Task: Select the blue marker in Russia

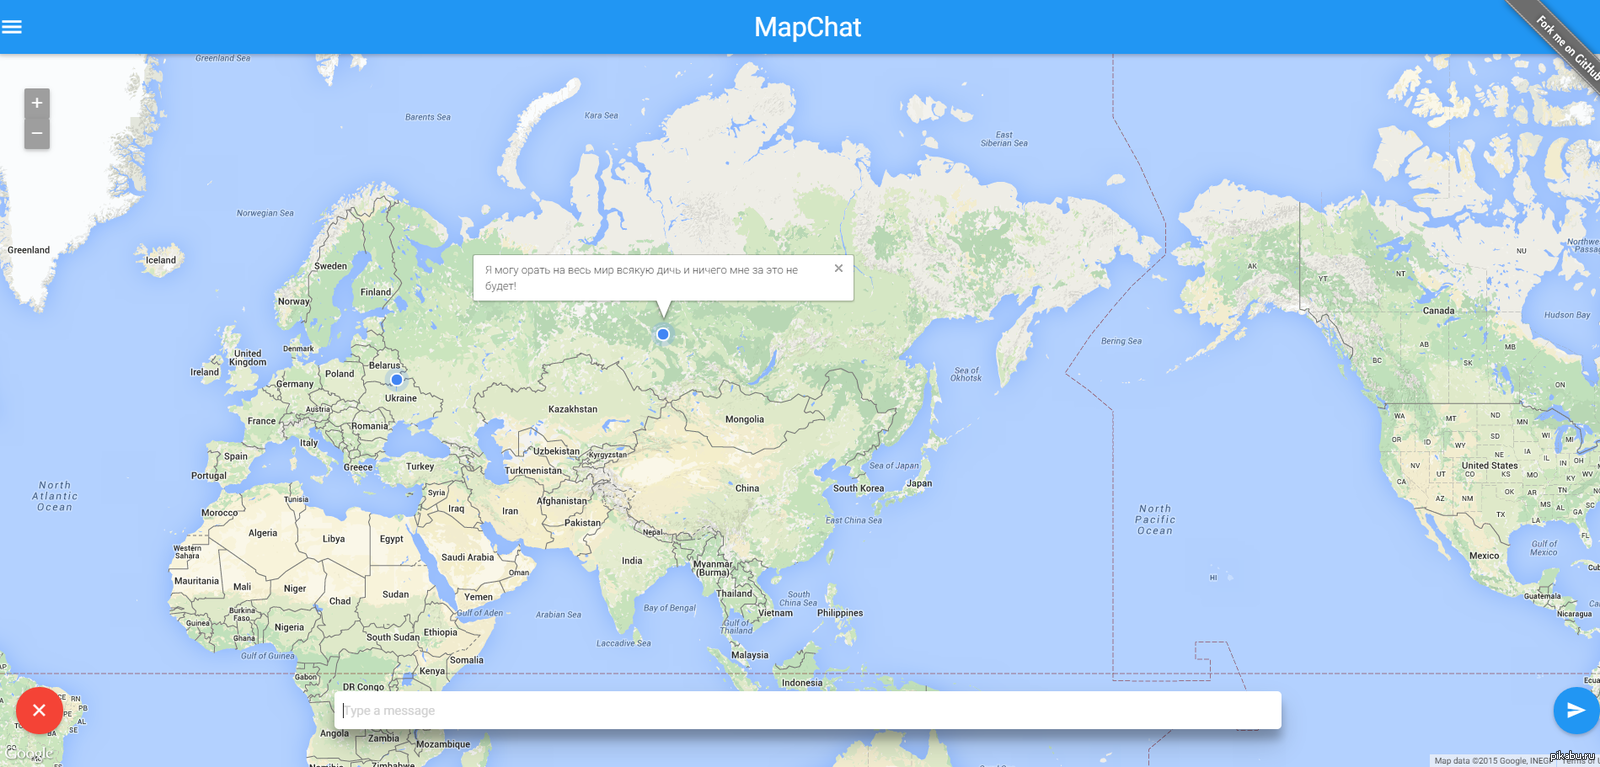Action: click(x=663, y=334)
